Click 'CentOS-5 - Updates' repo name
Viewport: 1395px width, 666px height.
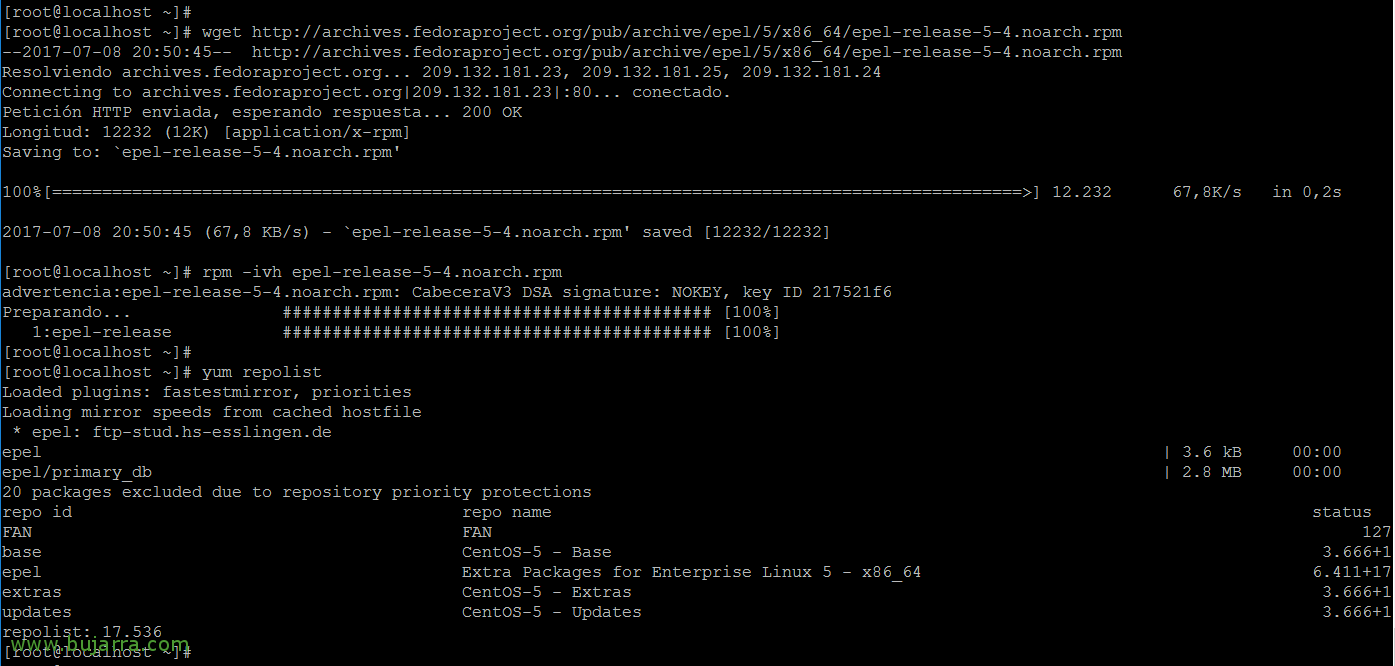point(552,612)
